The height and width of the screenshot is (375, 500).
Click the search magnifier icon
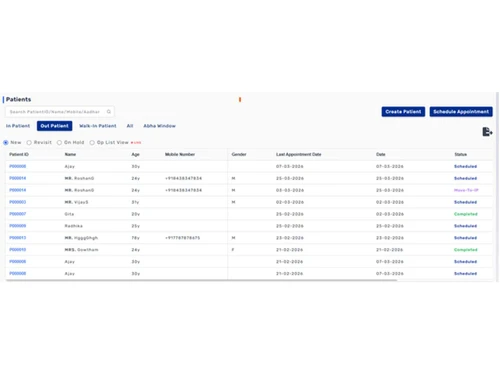click(109, 112)
